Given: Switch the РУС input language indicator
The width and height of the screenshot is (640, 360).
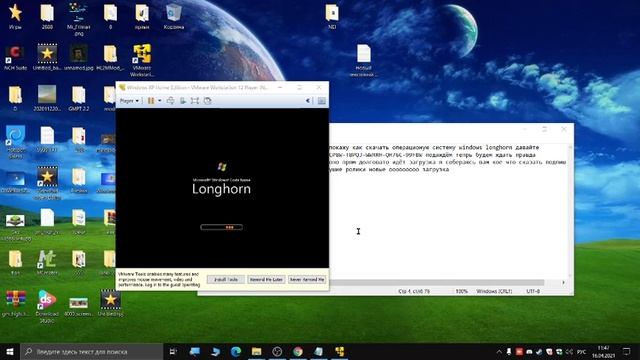Looking at the screenshot, I should tap(582, 351).
